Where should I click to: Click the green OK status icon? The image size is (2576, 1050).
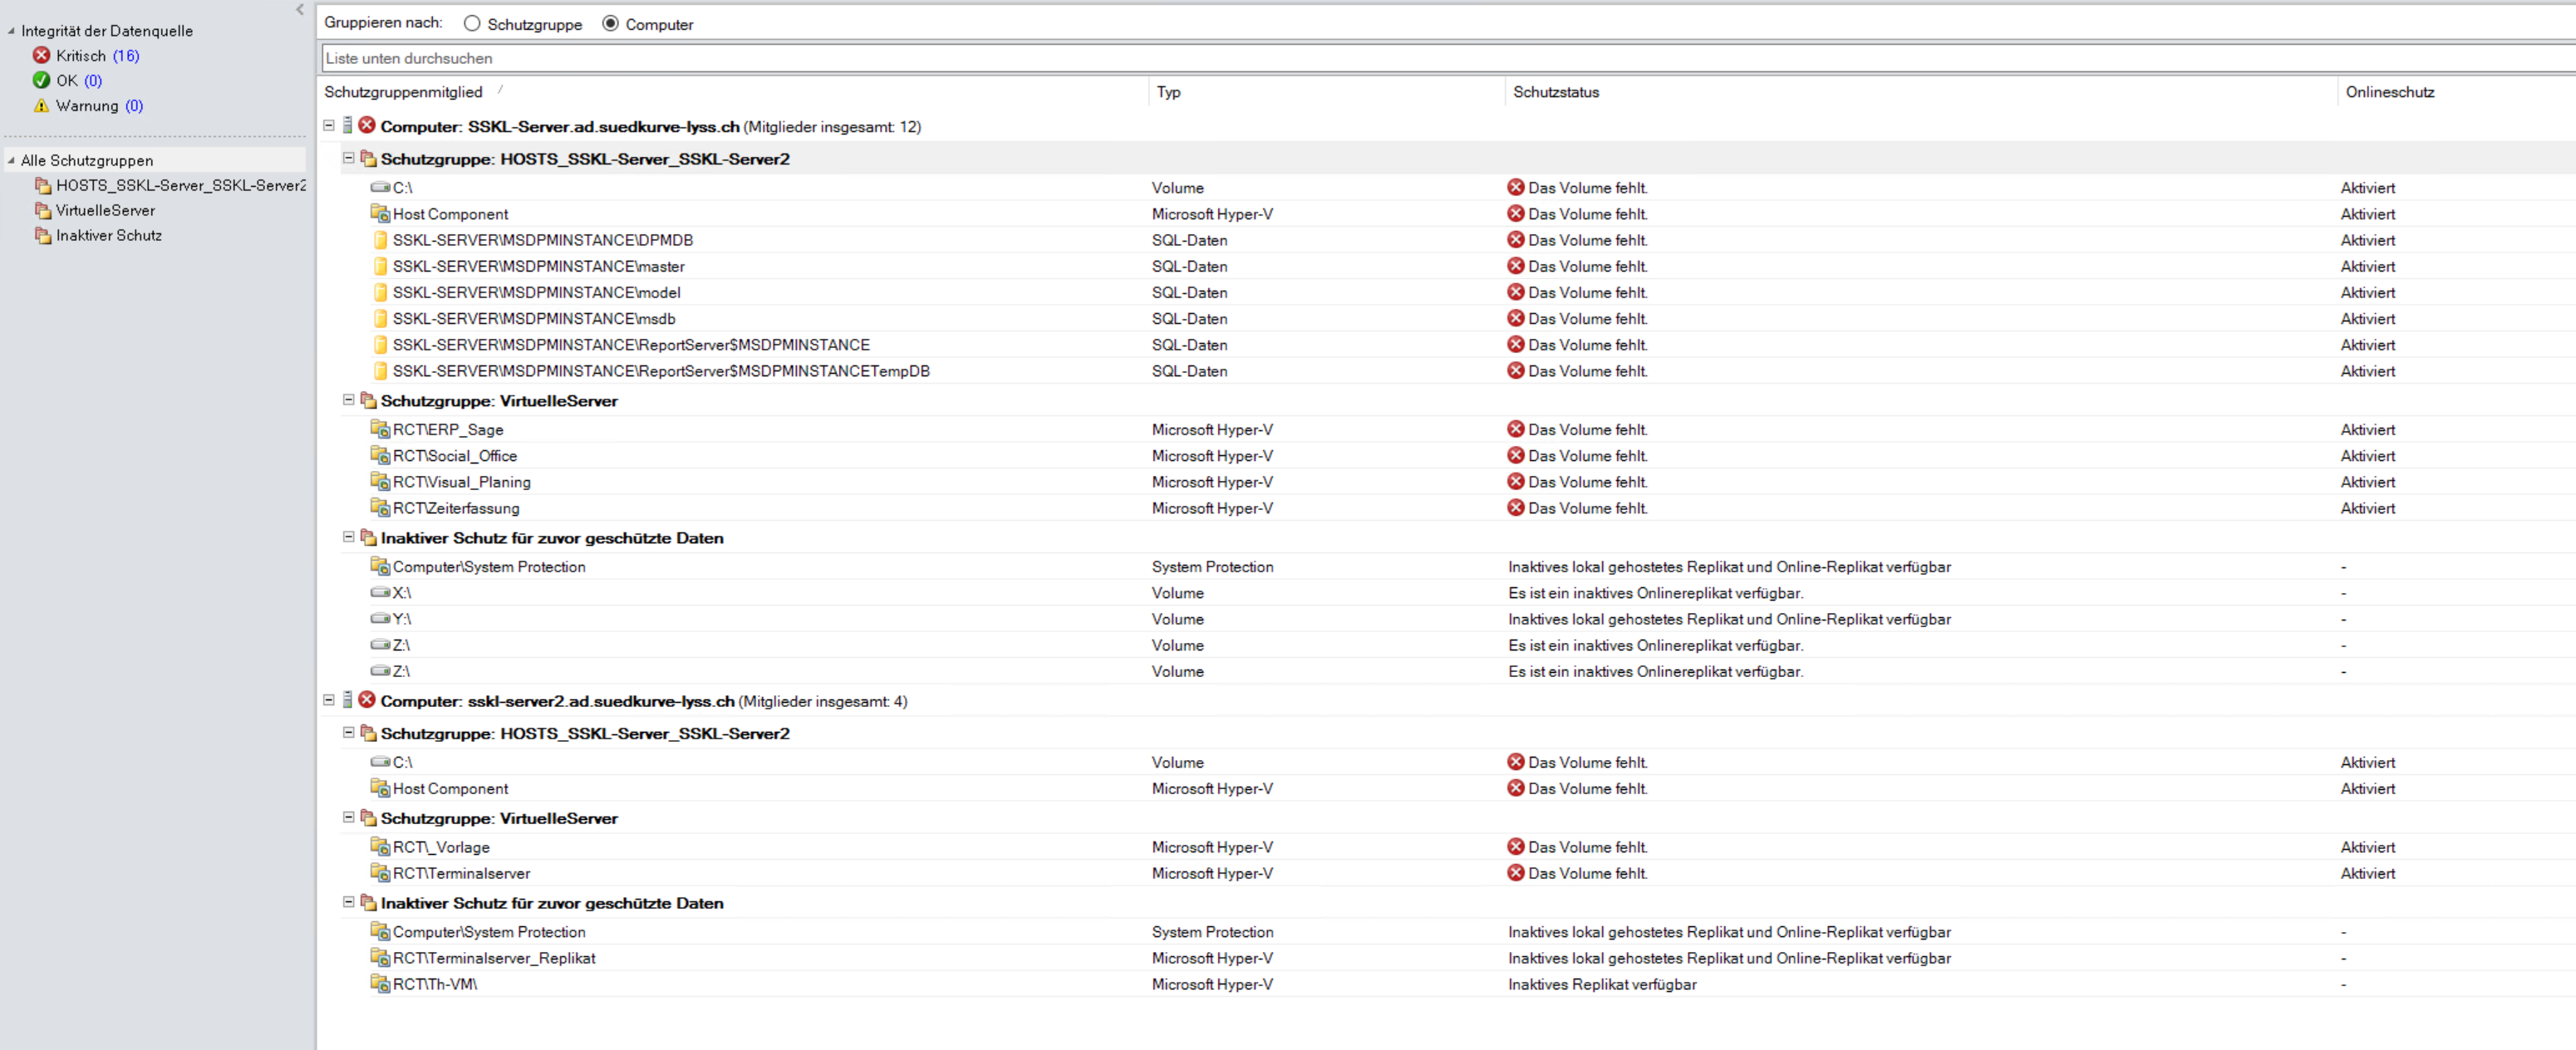click(41, 80)
